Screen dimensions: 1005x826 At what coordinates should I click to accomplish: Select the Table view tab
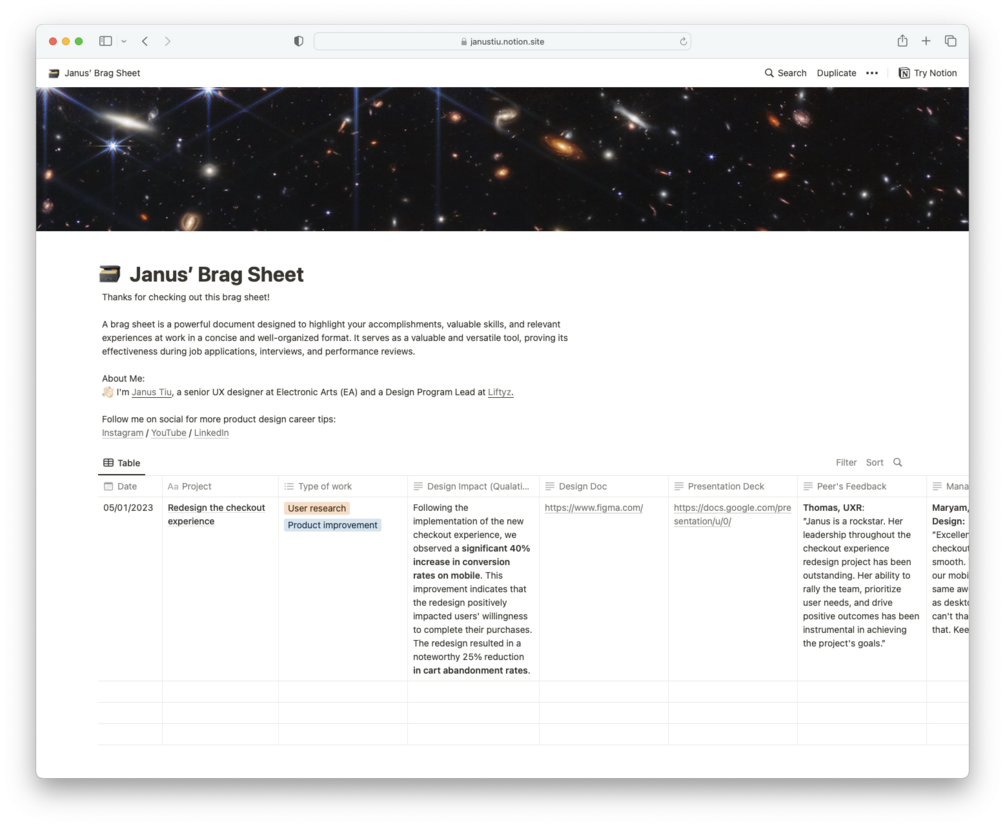pos(122,463)
